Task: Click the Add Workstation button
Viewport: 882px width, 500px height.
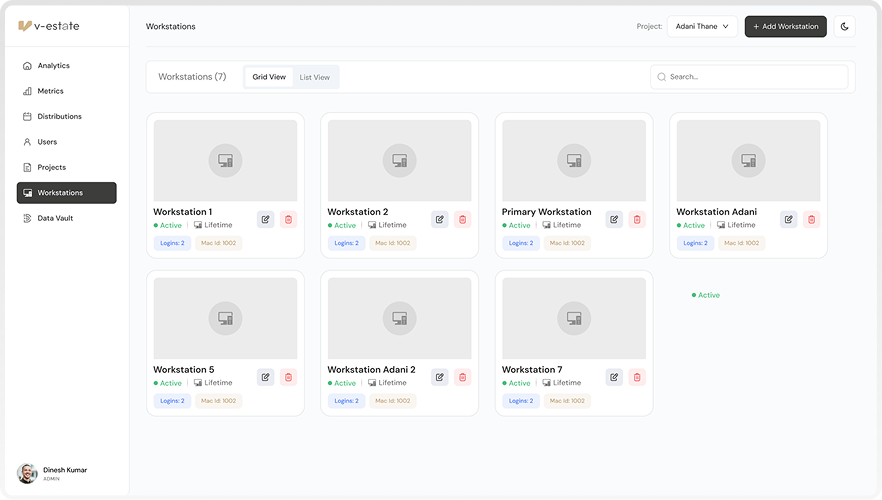Action: tap(786, 26)
